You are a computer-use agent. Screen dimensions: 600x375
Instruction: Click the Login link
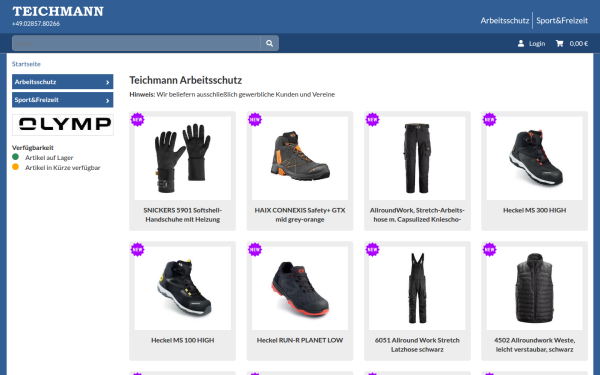[x=537, y=44]
